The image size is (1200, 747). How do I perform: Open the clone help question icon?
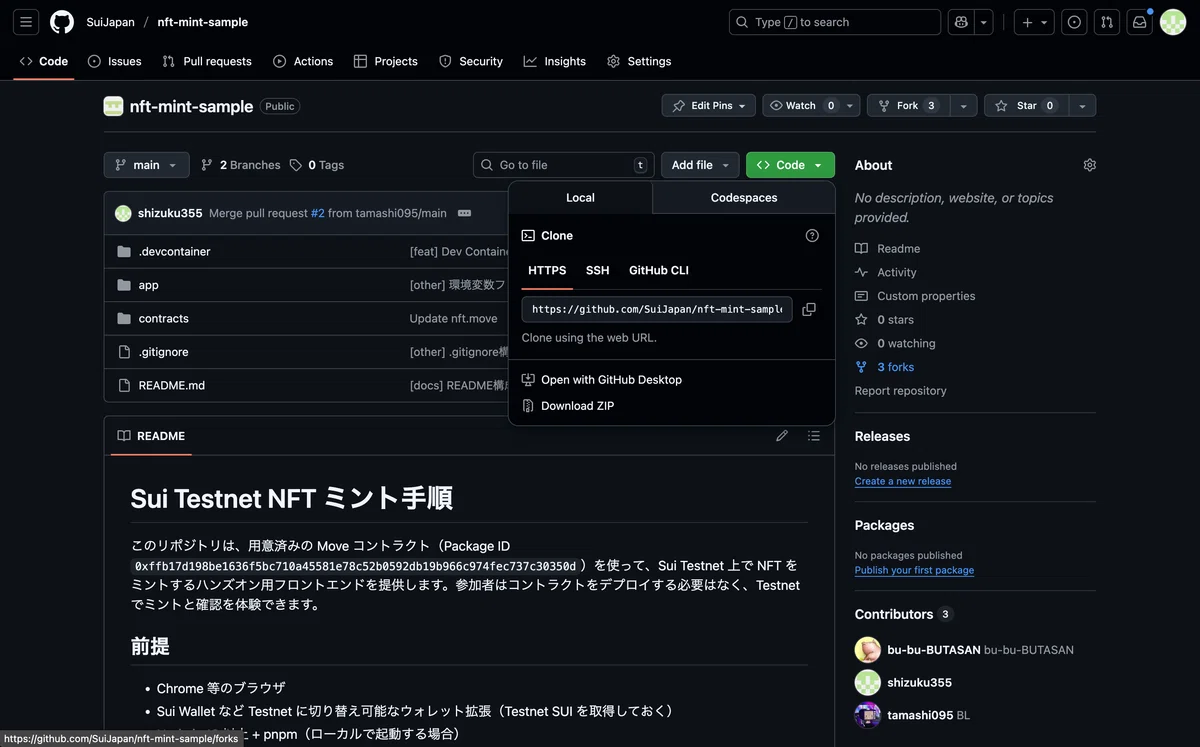812,236
